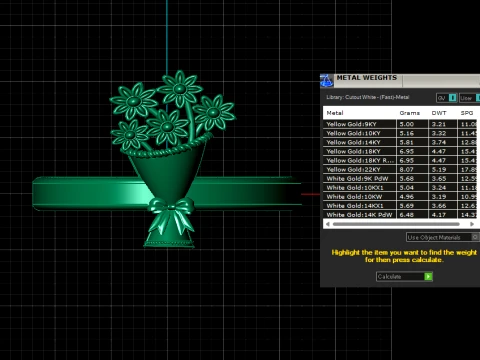The height and width of the screenshot is (360, 480).
Task: Select the White Gold:14KX1 row
Action: click(x=400, y=205)
